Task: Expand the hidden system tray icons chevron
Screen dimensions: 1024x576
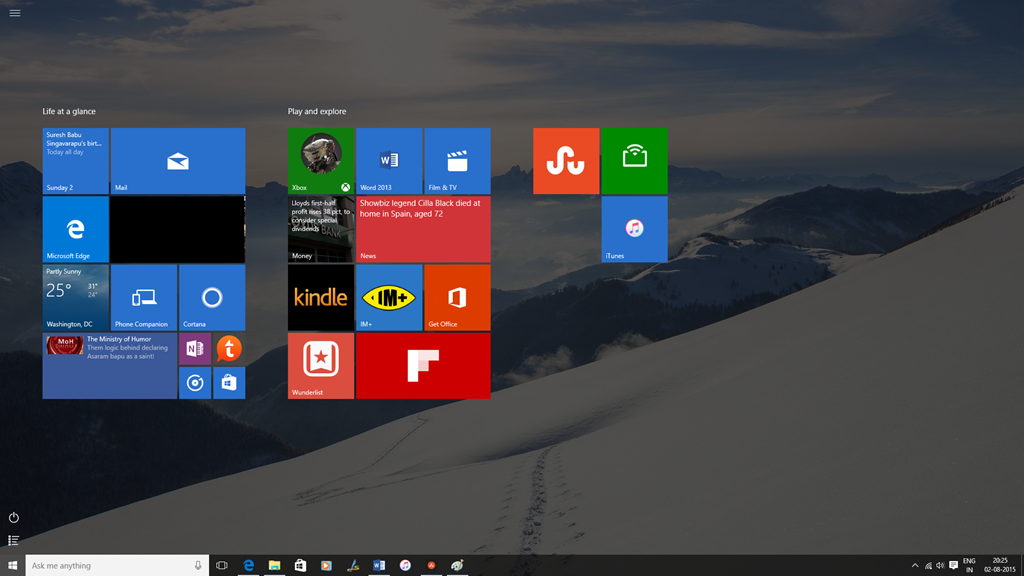Action: (x=915, y=566)
